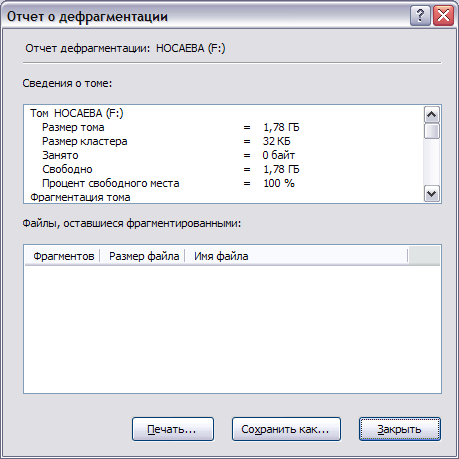Sort by the Размер файла column header
The width and height of the screenshot is (459, 459).
(x=143, y=256)
